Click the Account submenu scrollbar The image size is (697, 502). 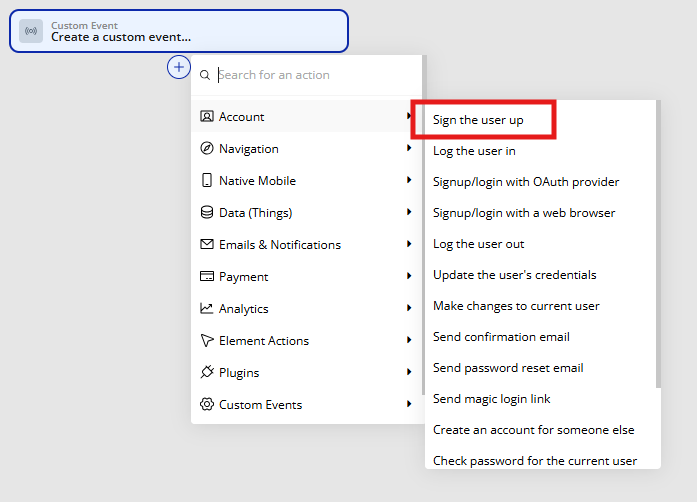[658, 244]
